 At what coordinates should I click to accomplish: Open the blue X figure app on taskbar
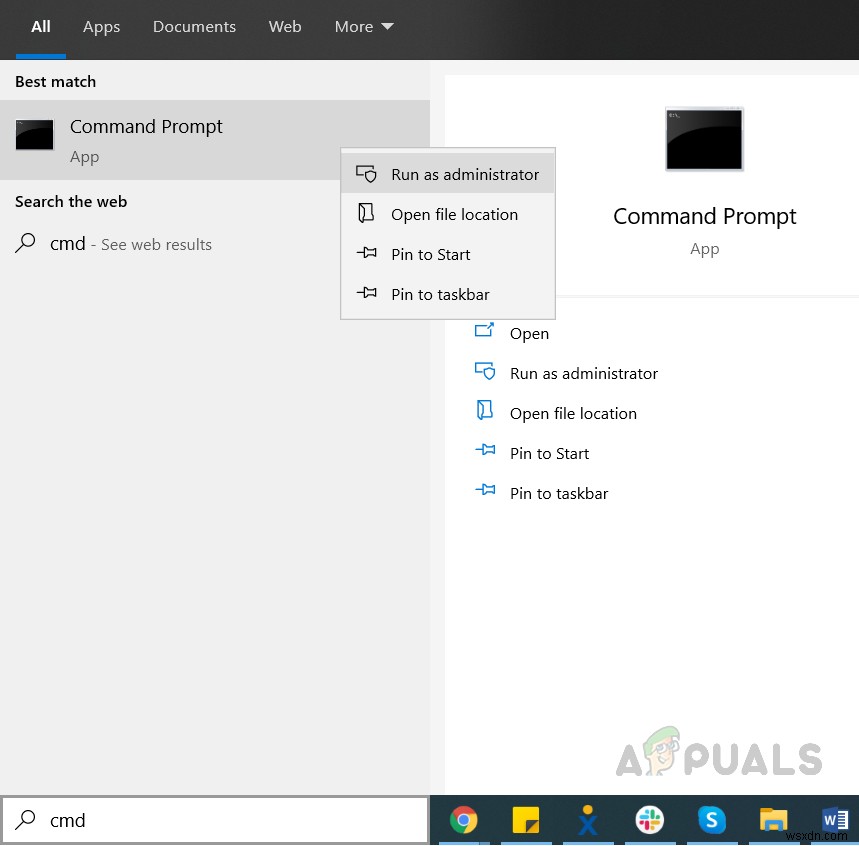tap(588, 820)
